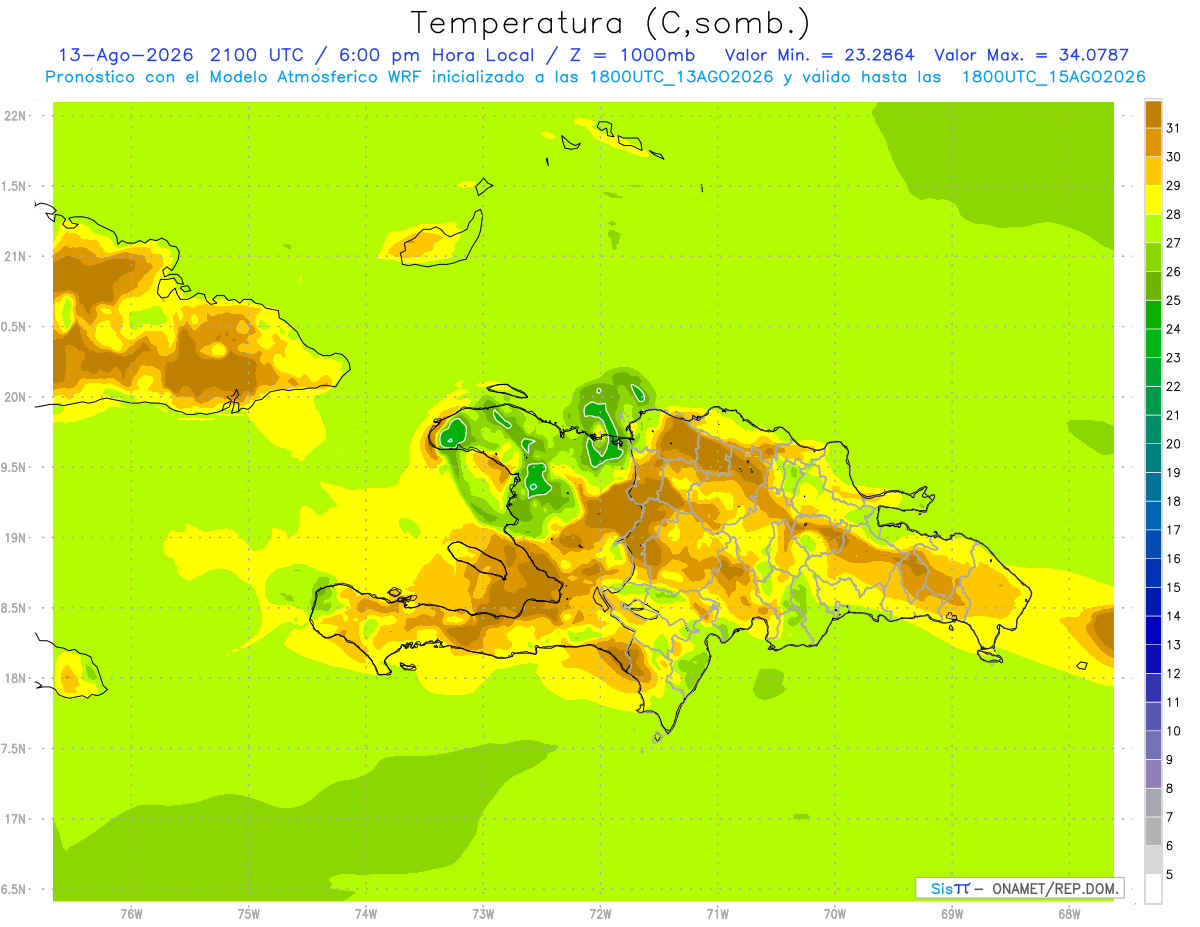Click the '12' value on the color scale

1173,673
